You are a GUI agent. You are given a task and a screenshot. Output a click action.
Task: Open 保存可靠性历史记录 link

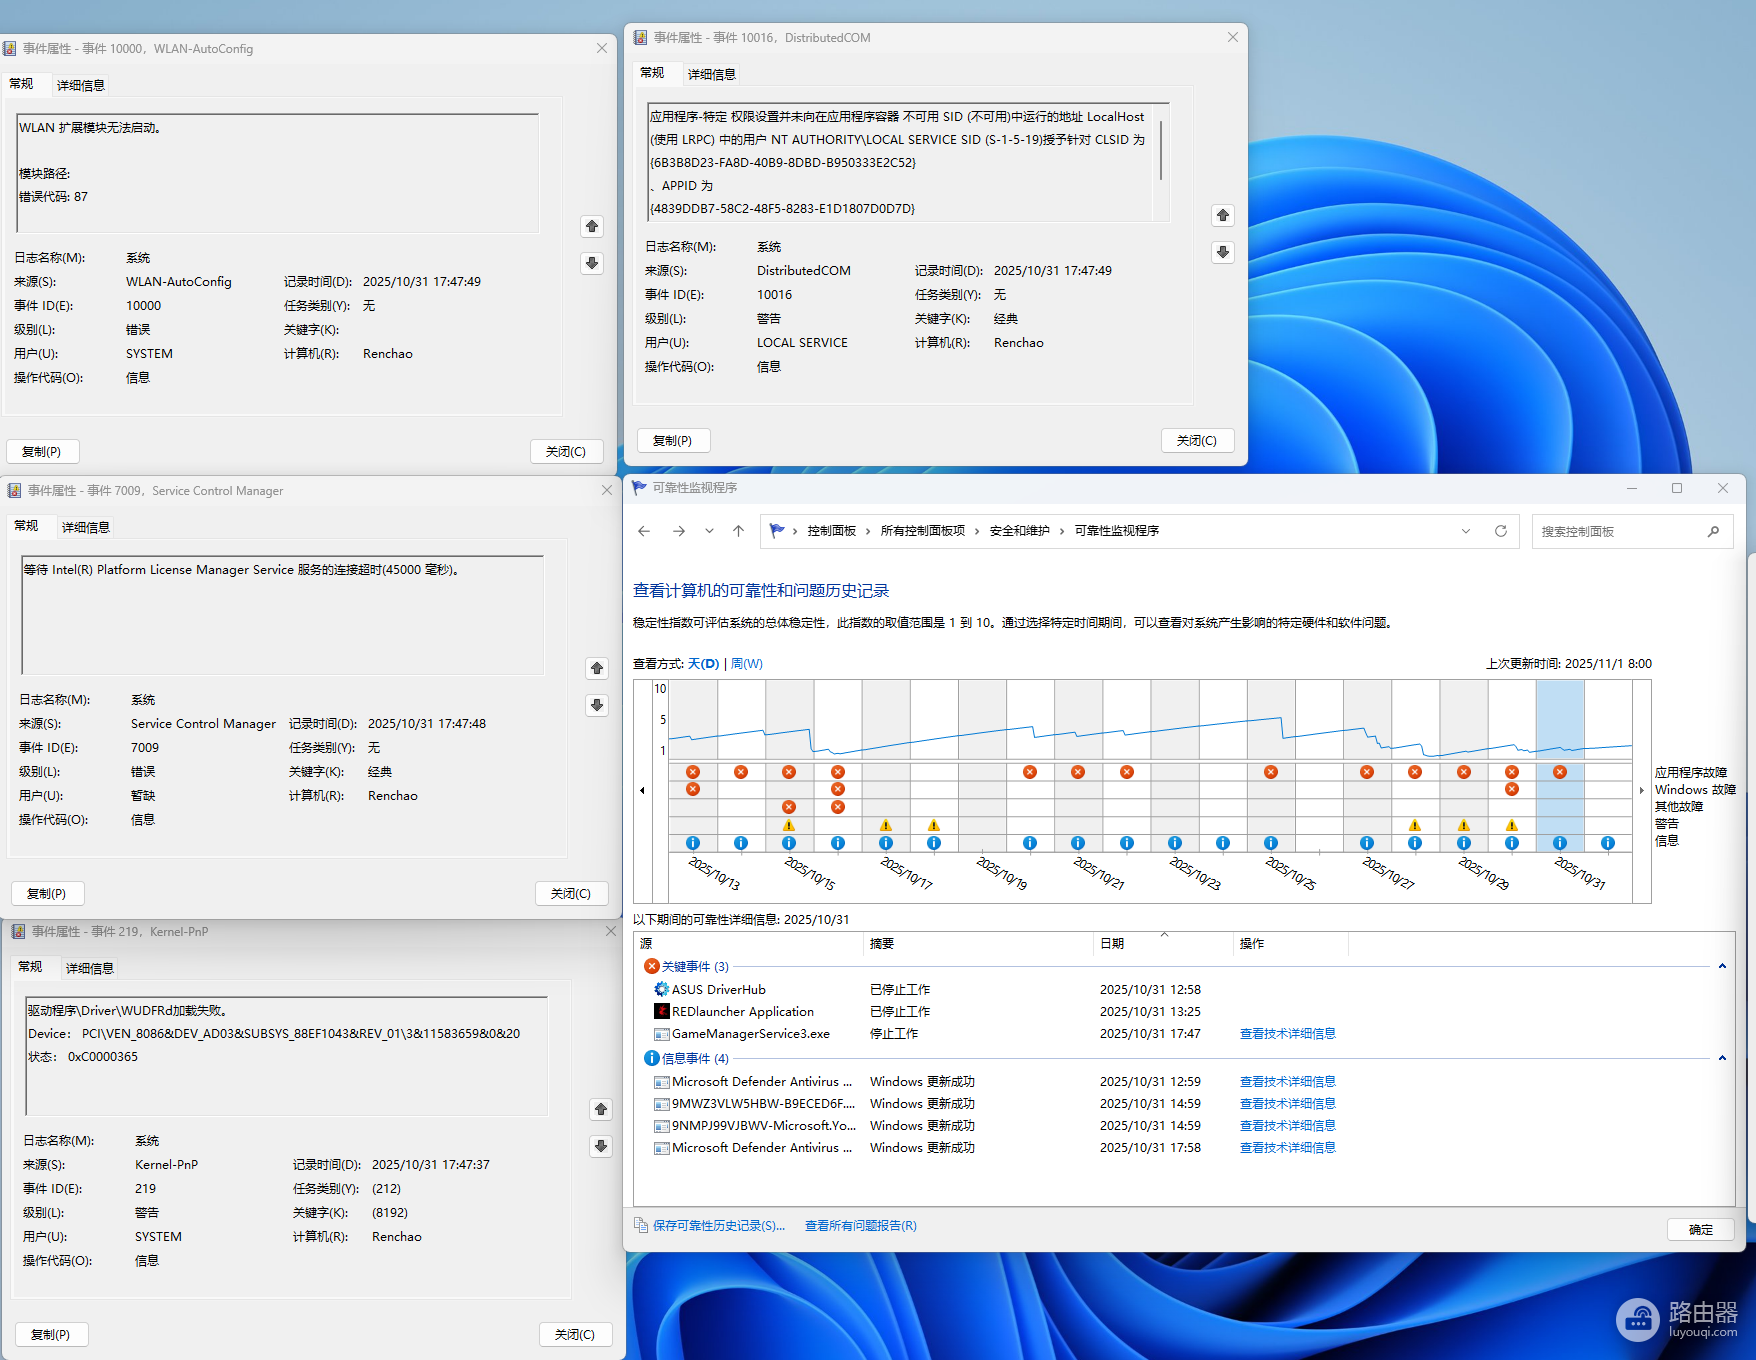pyautogui.click(x=719, y=1225)
